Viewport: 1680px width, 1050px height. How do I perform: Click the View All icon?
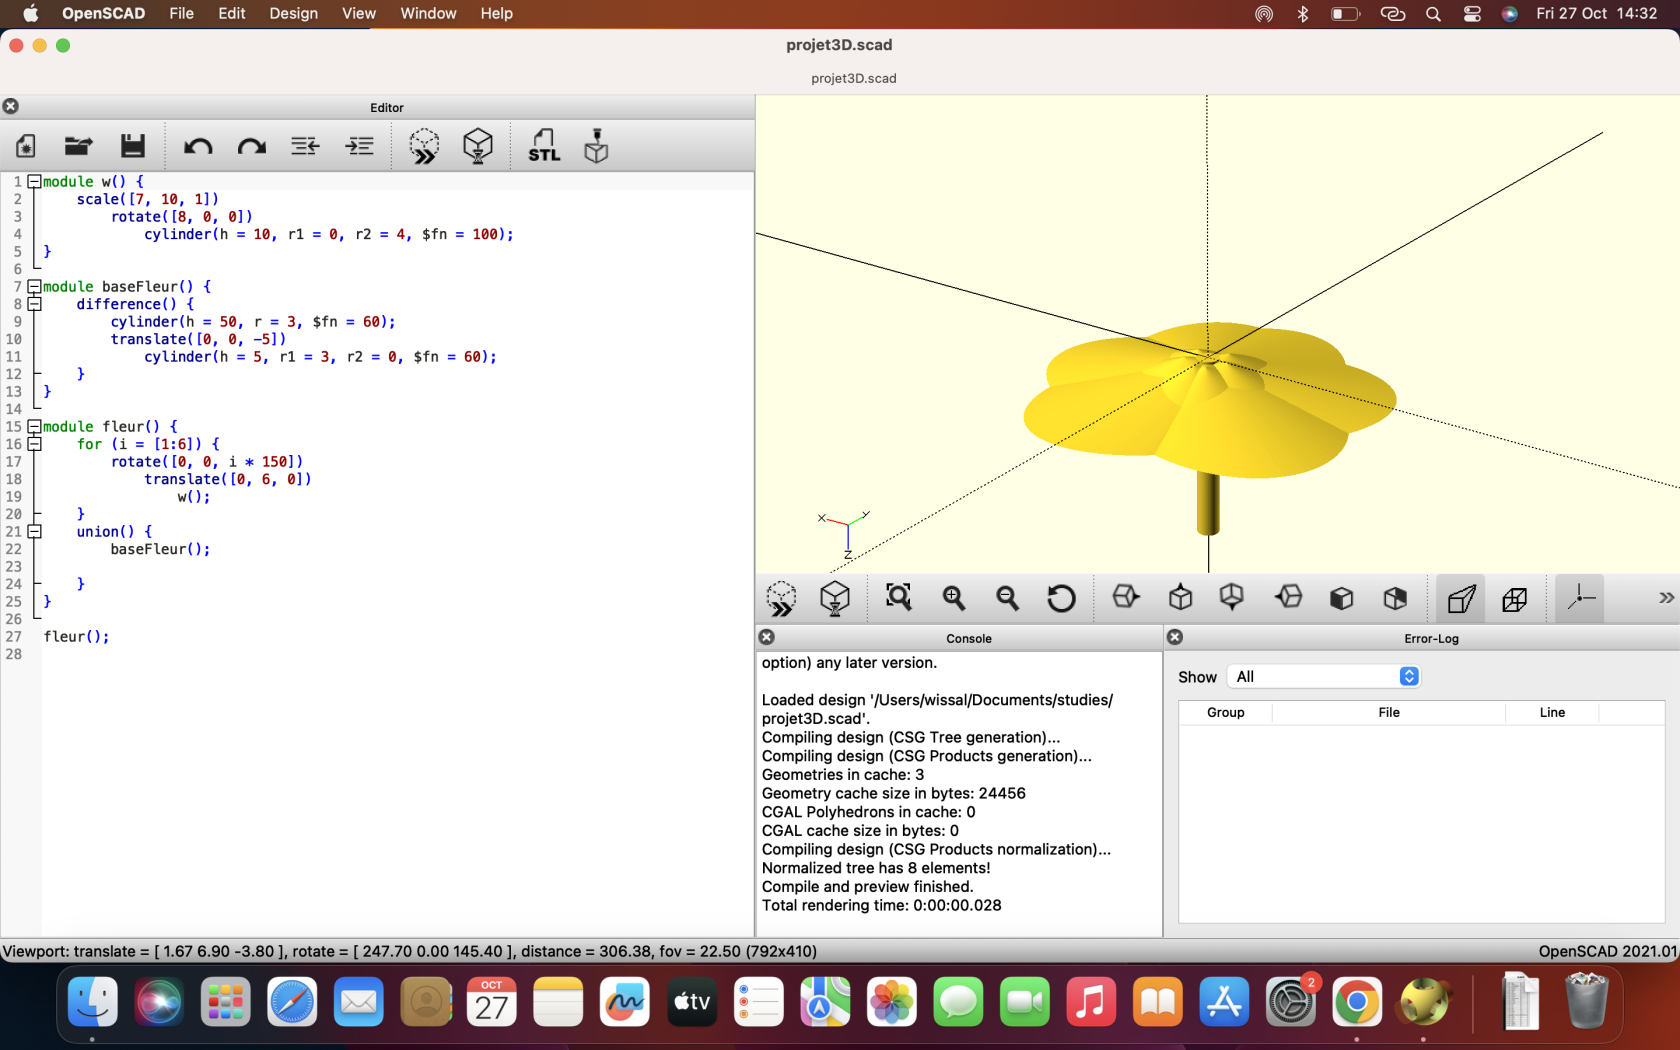pyautogui.click(x=899, y=598)
